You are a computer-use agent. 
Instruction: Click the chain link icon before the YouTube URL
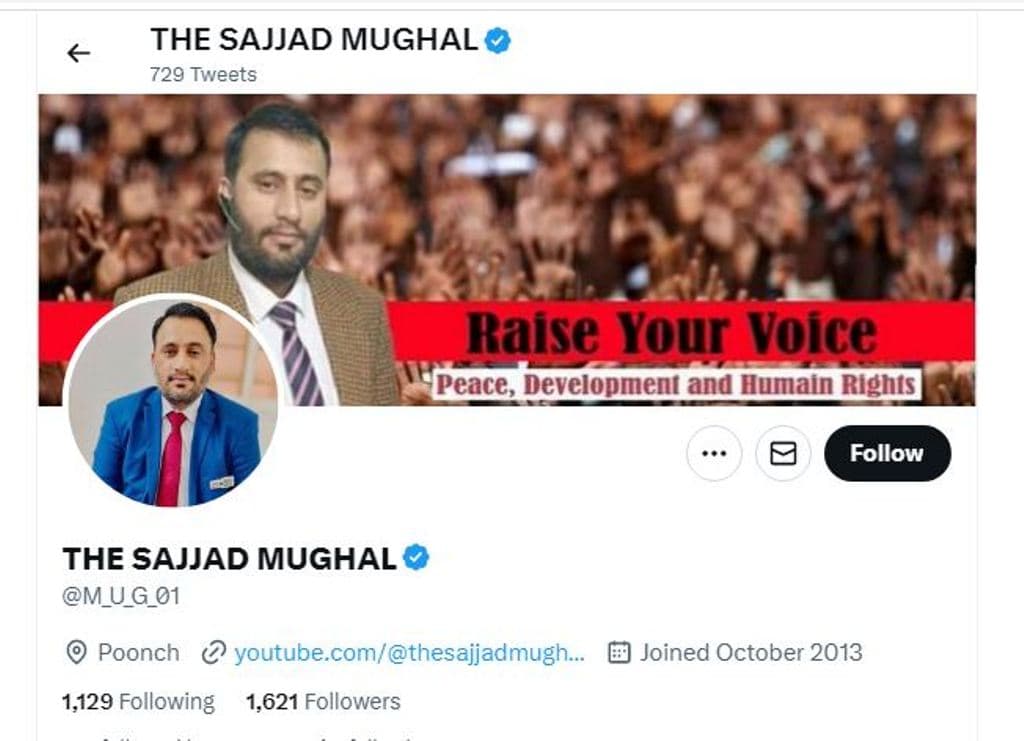coord(213,653)
